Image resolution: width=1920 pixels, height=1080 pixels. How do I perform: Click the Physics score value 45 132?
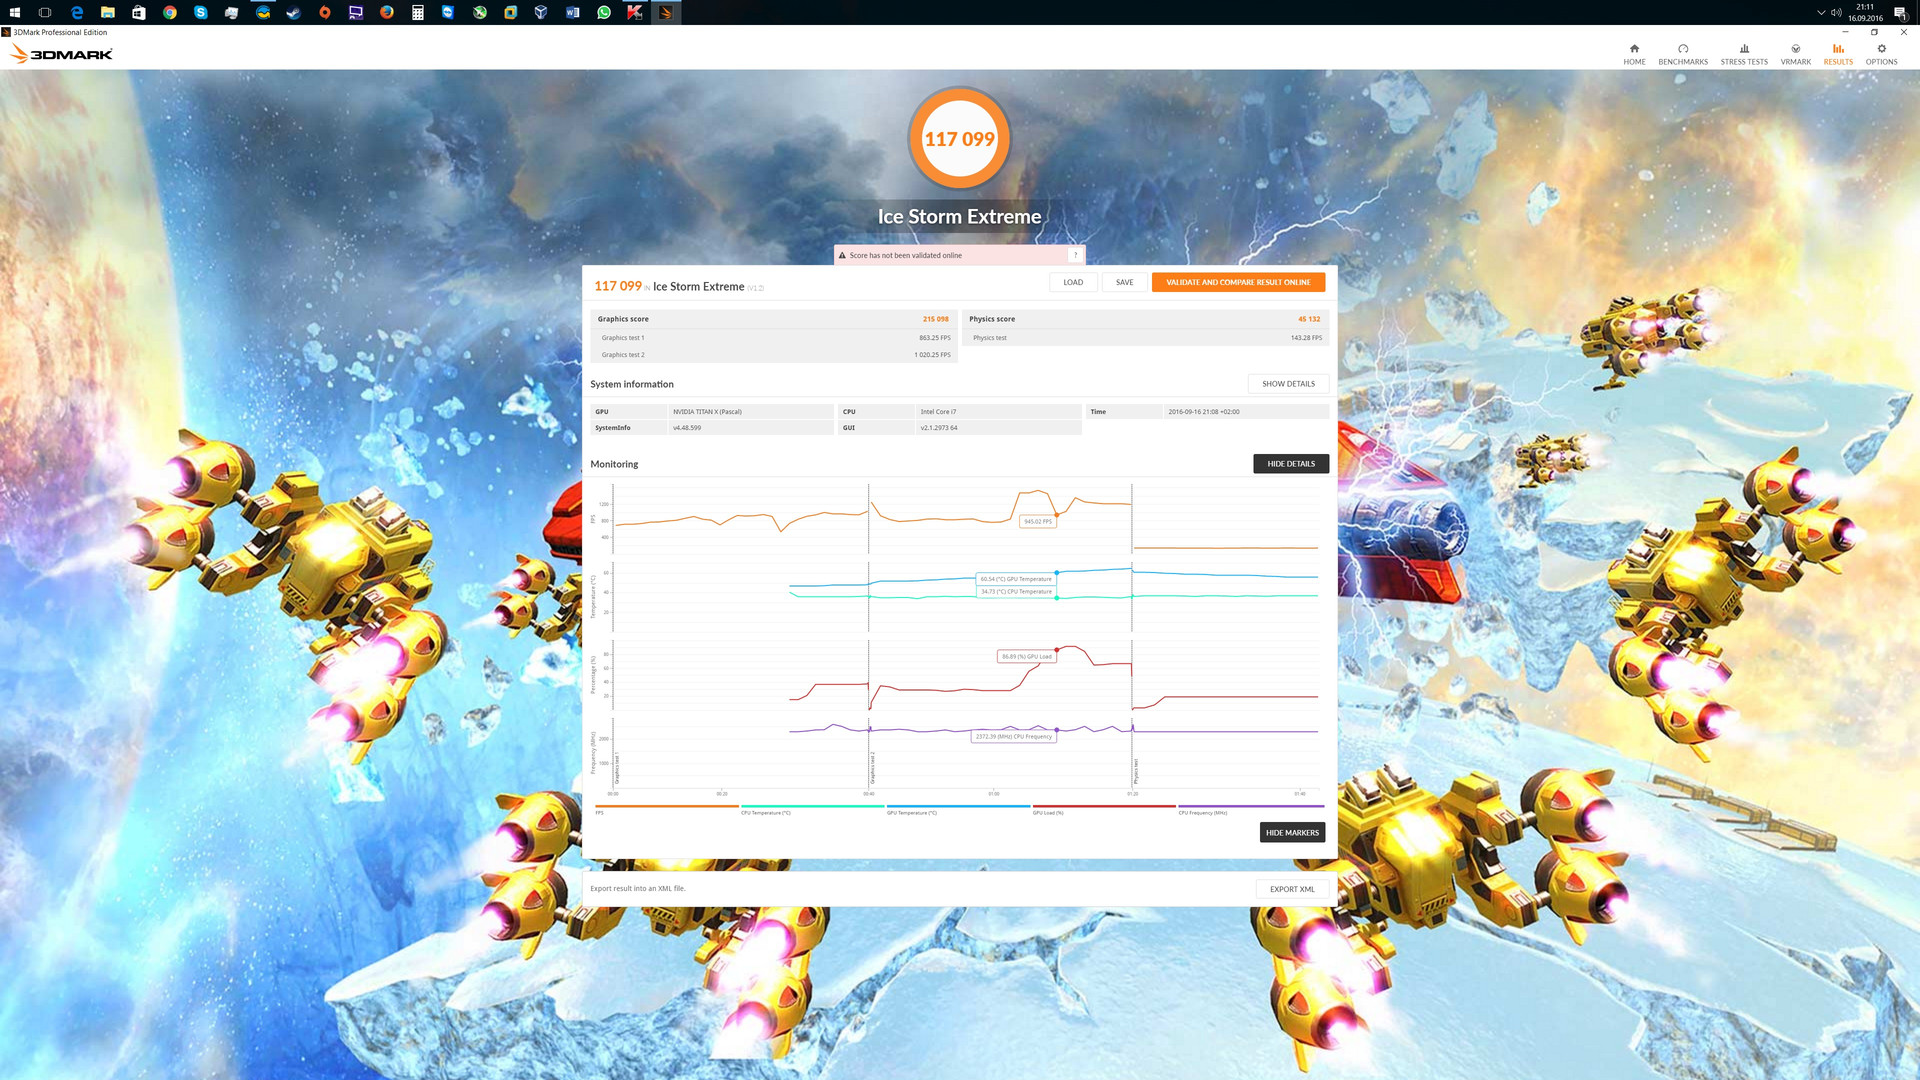tap(1309, 319)
